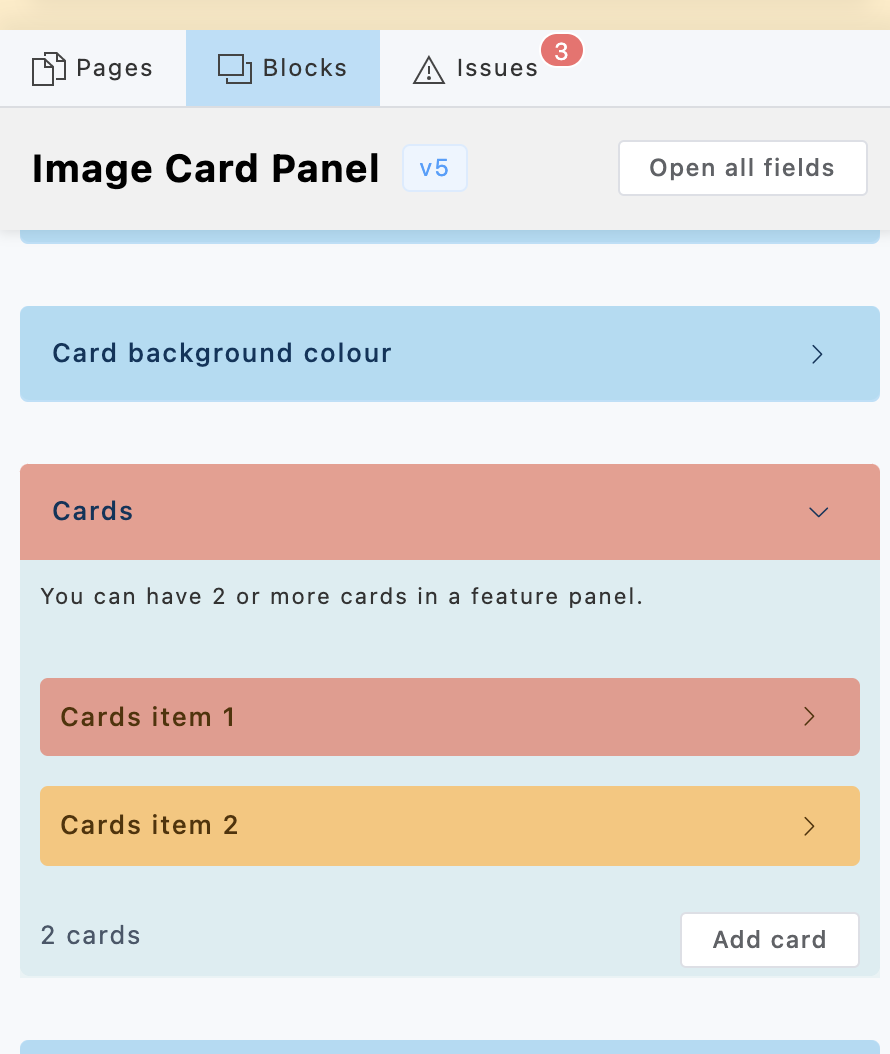The width and height of the screenshot is (890, 1054).
Task: Select the Cards item 2 label
Action: tap(150, 825)
